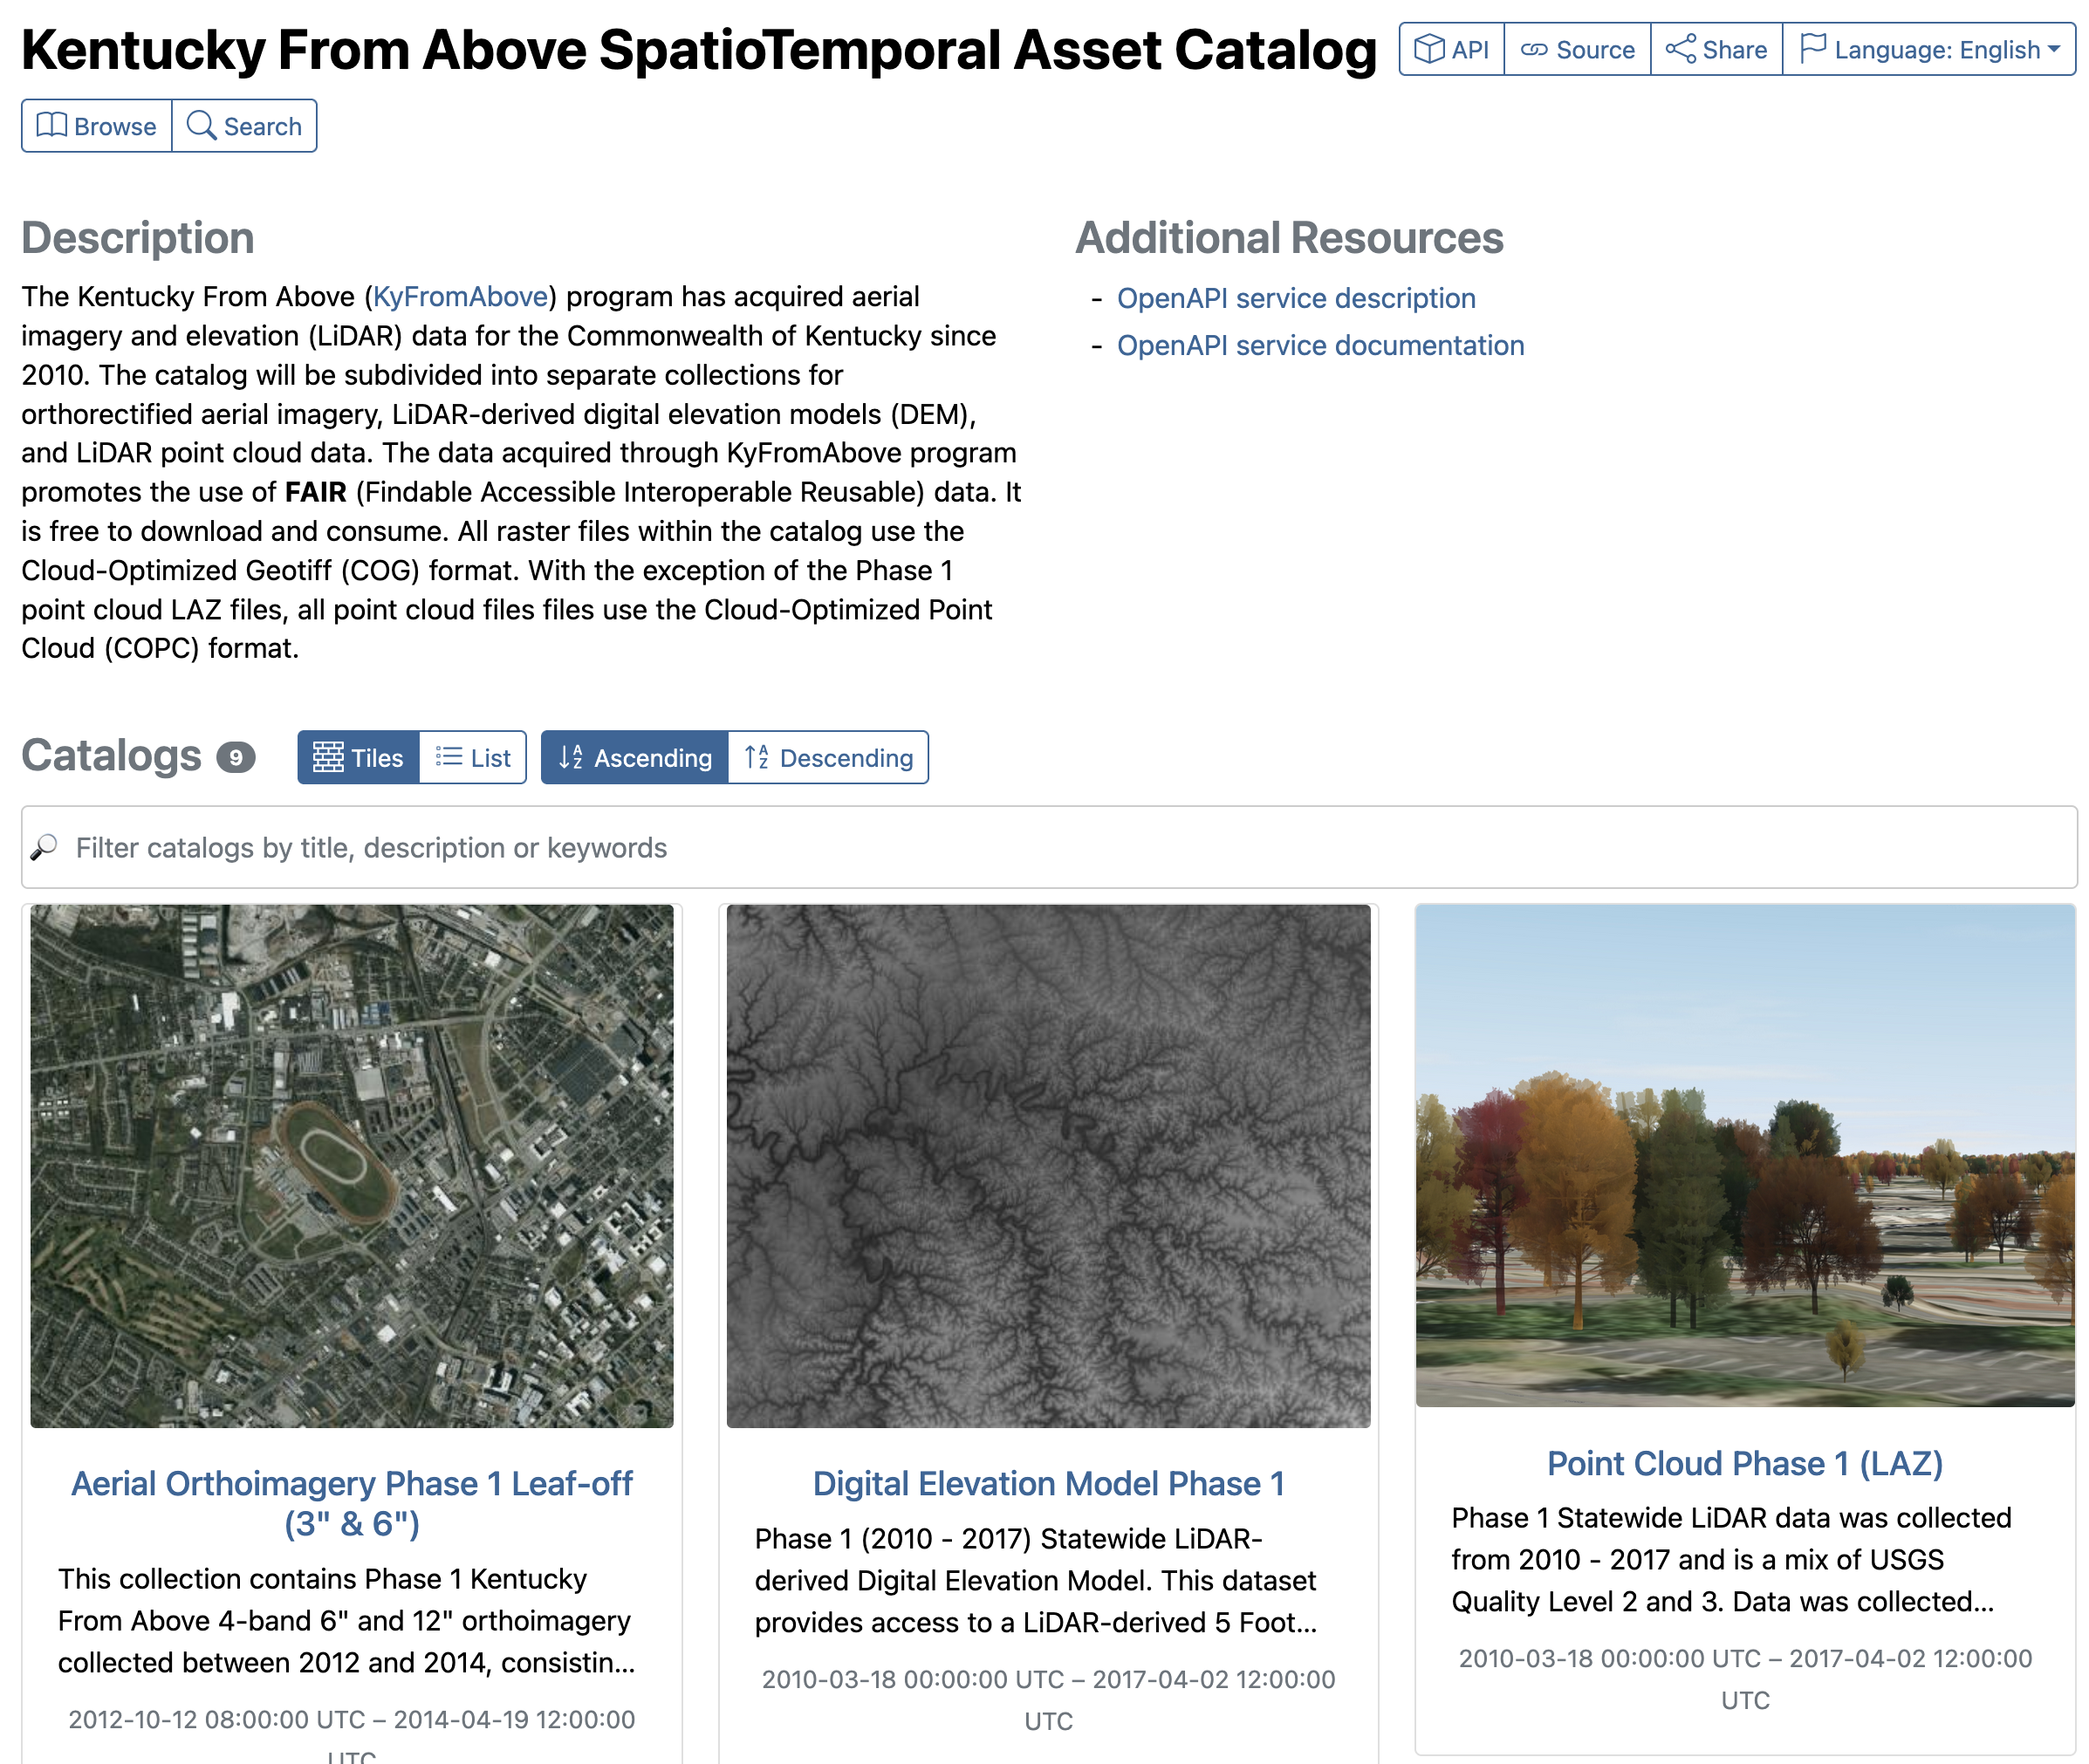The image size is (2089, 1764).
Task: Click the Additional Resources heading
Action: 1289,238
